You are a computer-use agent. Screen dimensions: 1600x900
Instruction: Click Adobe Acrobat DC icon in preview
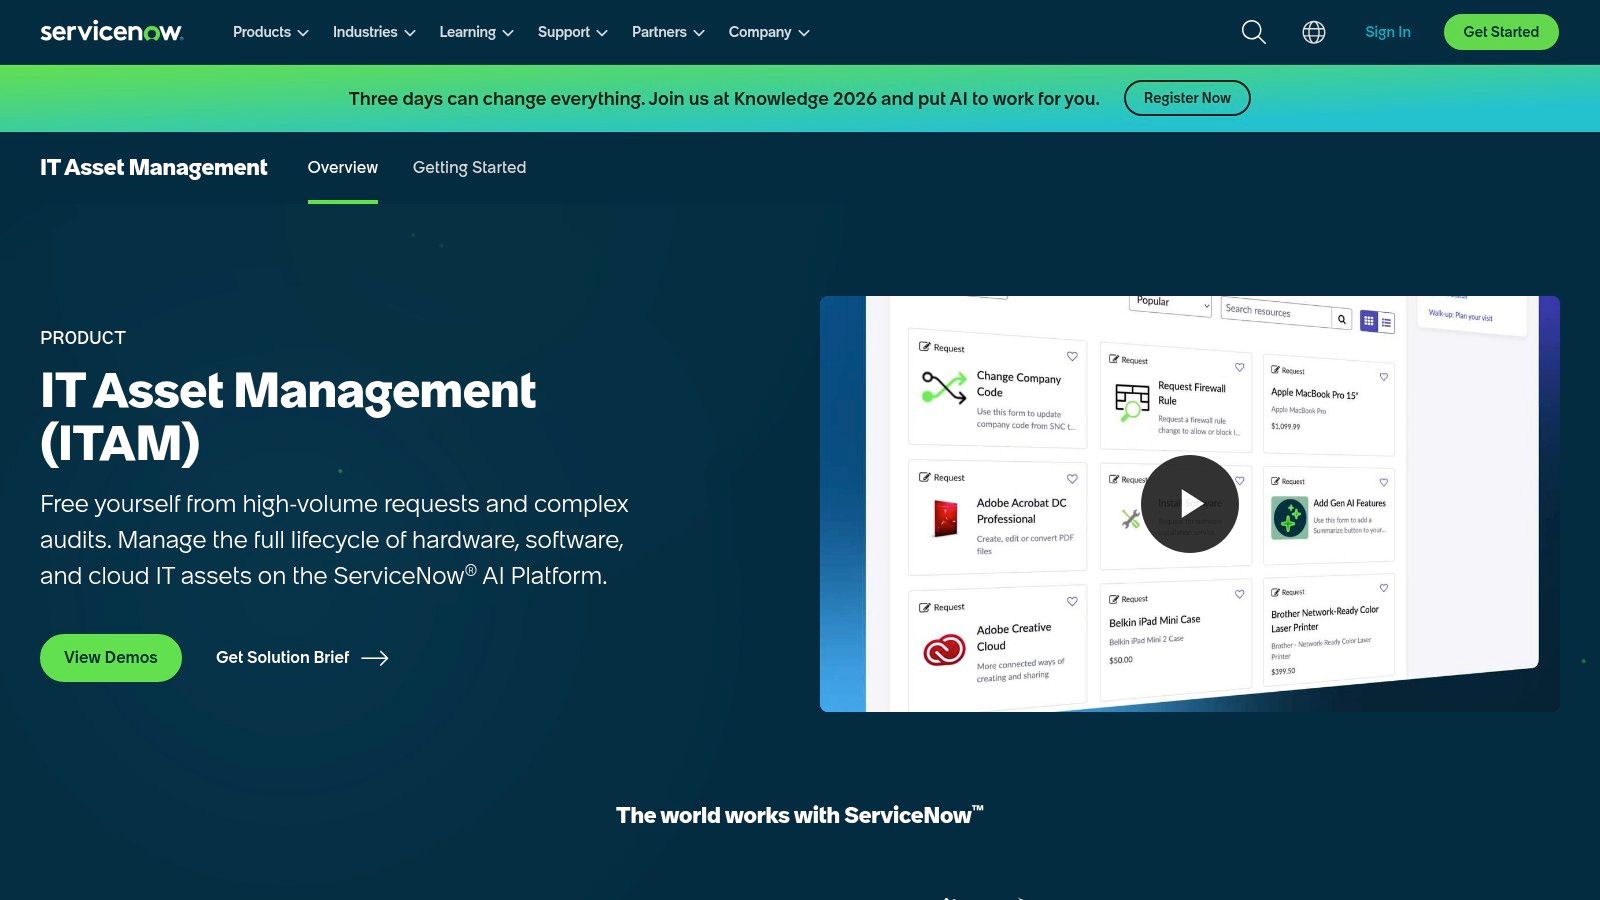(x=945, y=518)
